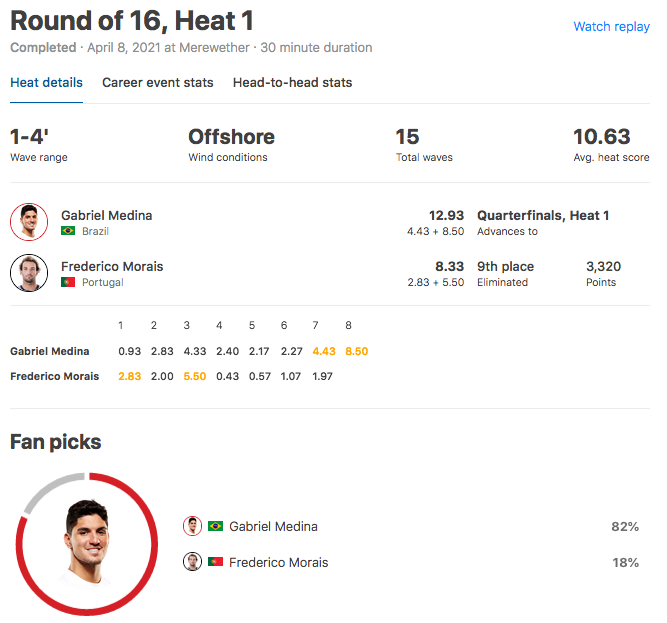Viewport: 667px width, 623px height.
Task: Open Watch replay link
Action: (x=611, y=27)
